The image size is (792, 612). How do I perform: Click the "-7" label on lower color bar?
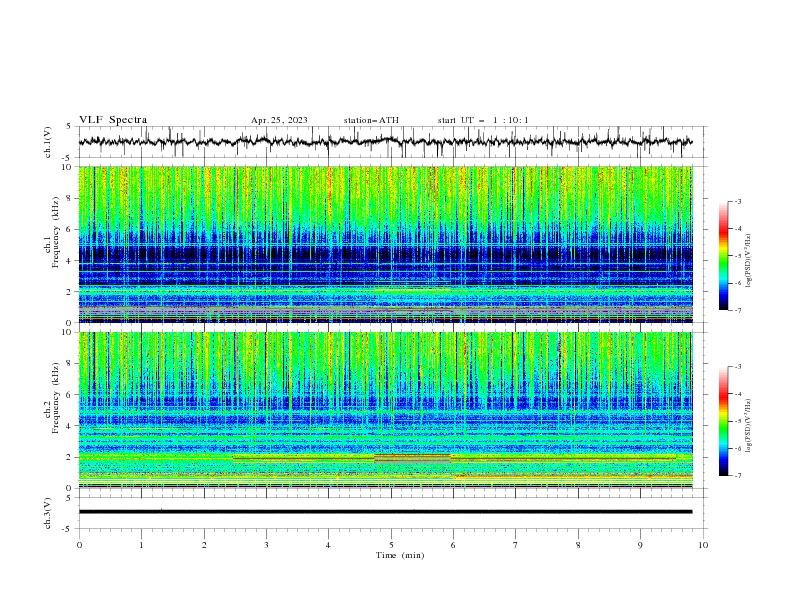coord(738,475)
